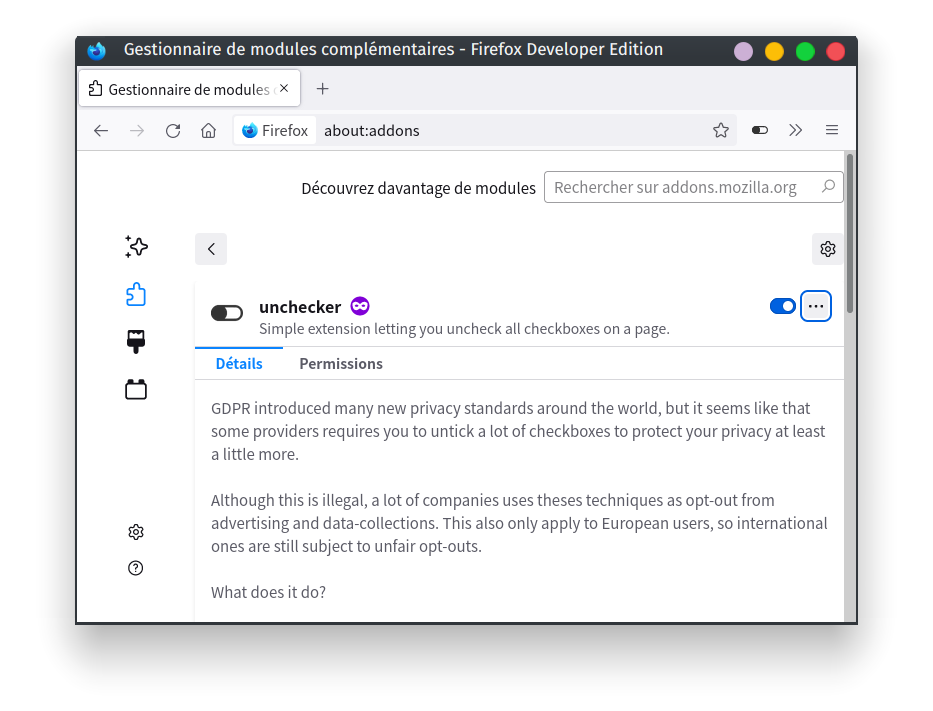This screenshot has width=933, height=711.
Task: Select the Extensions puzzle-piece category
Action: tap(136, 294)
